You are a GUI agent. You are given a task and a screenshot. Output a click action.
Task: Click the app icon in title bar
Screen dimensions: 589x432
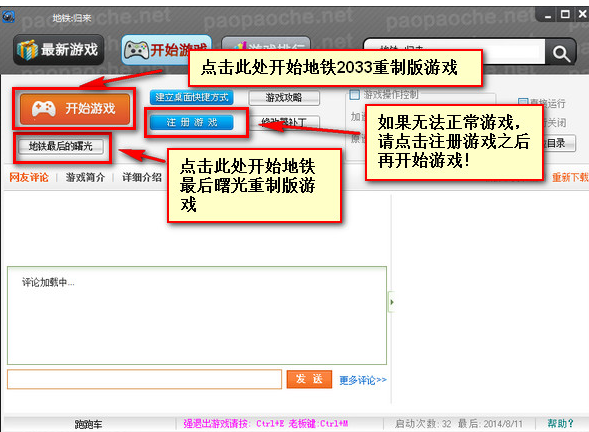8,17
